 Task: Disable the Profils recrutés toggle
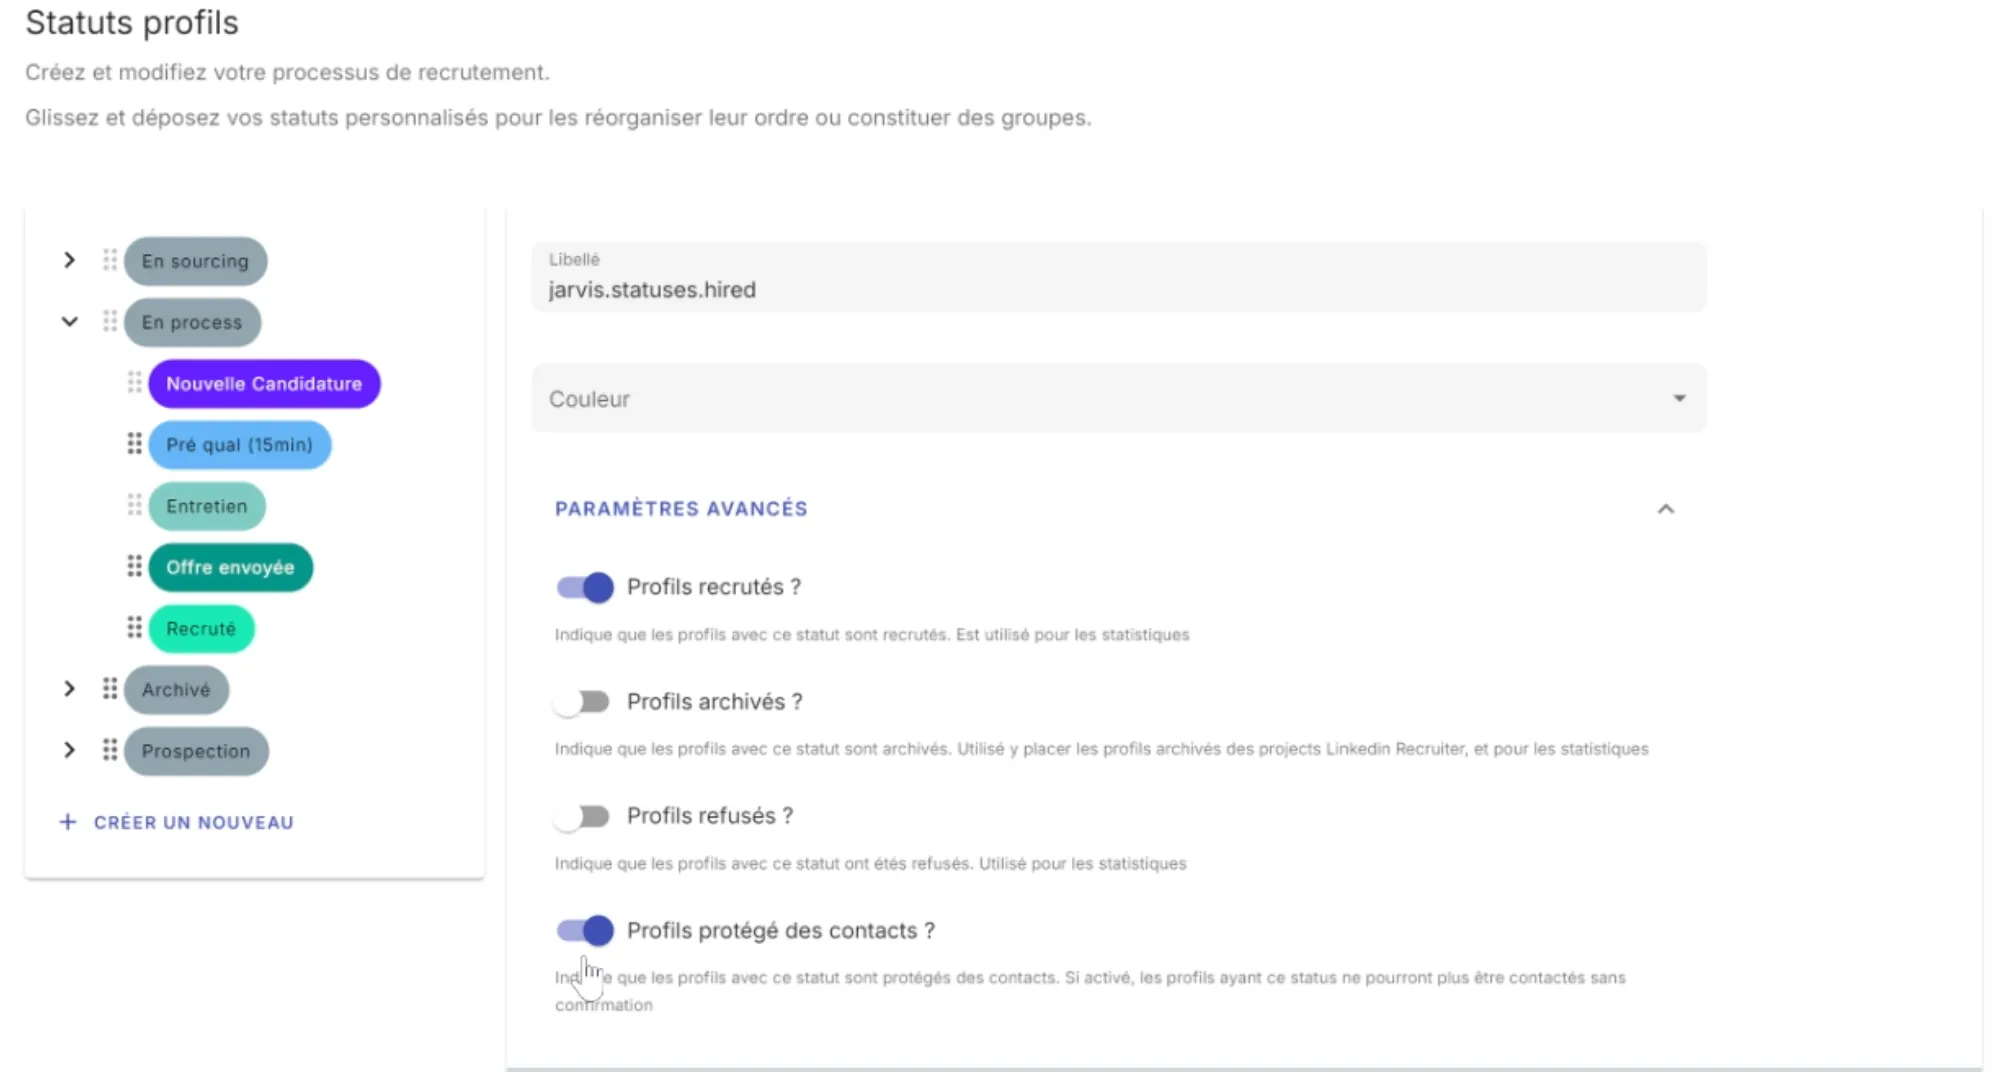pyautogui.click(x=583, y=587)
